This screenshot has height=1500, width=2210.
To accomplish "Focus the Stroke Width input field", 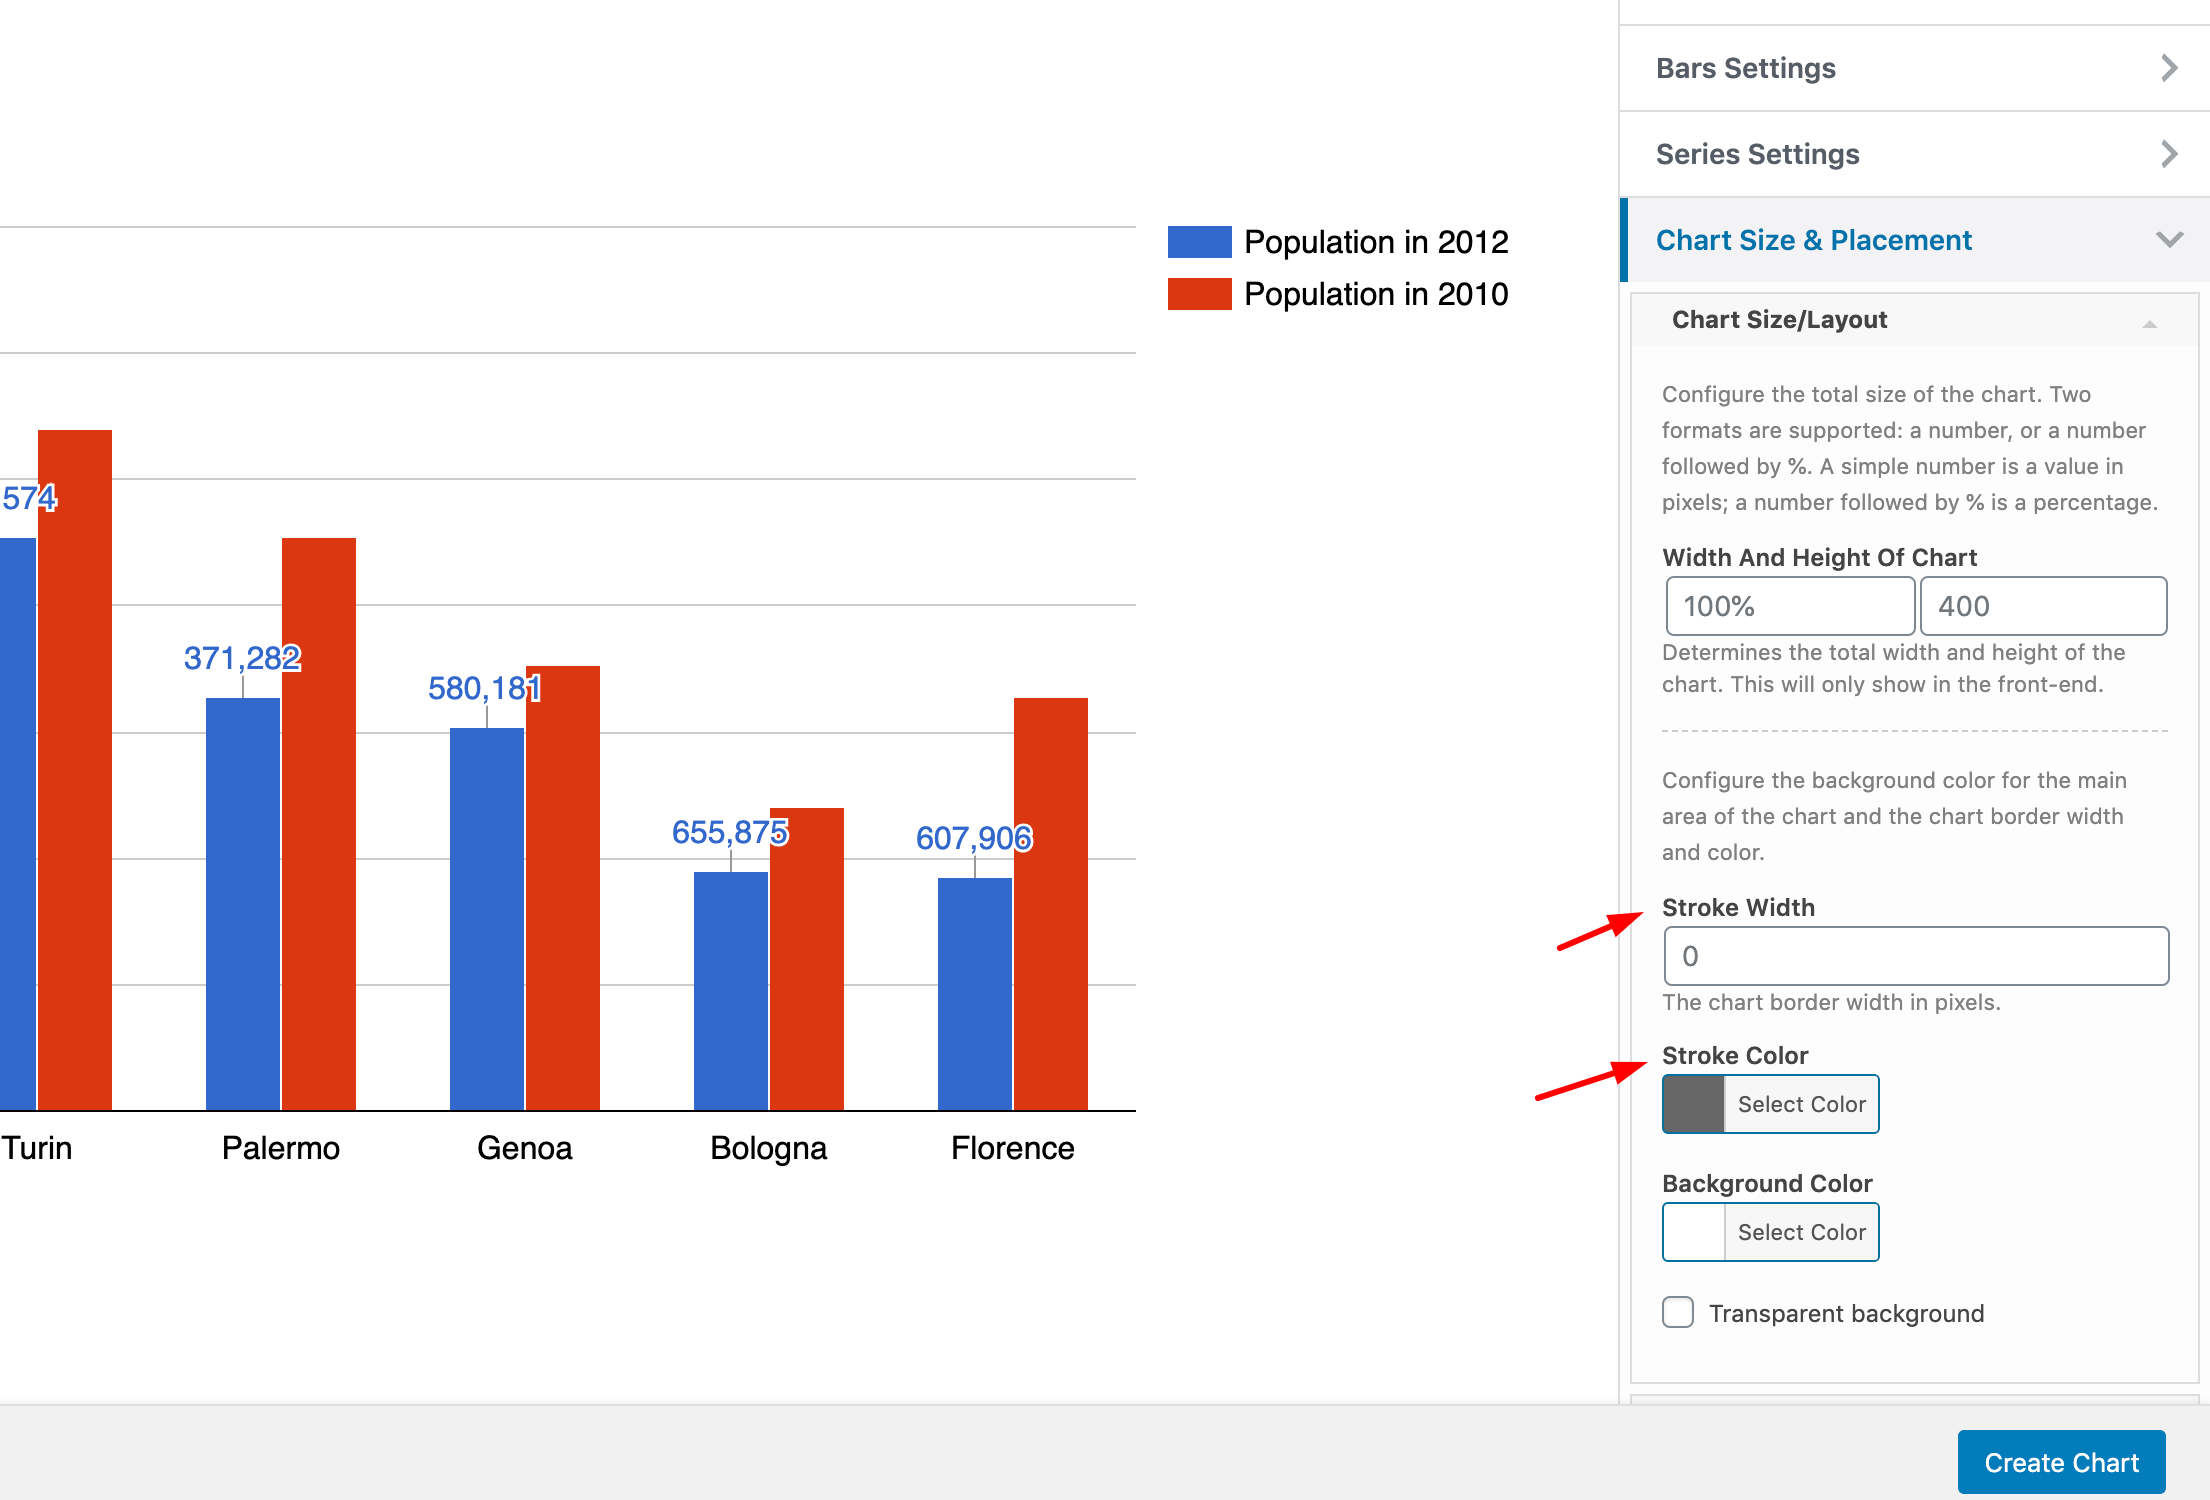I will click(x=1915, y=956).
